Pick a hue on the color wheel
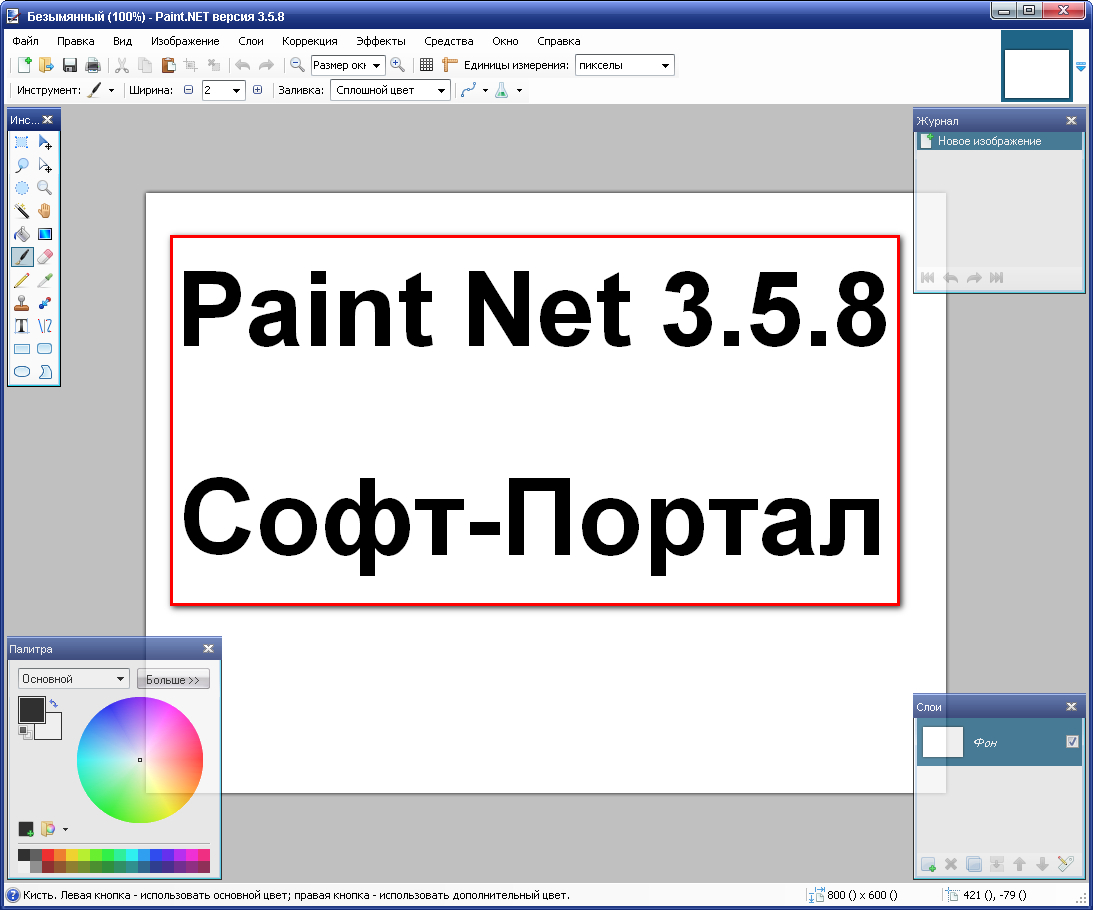This screenshot has height=910, width=1093. 139,759
